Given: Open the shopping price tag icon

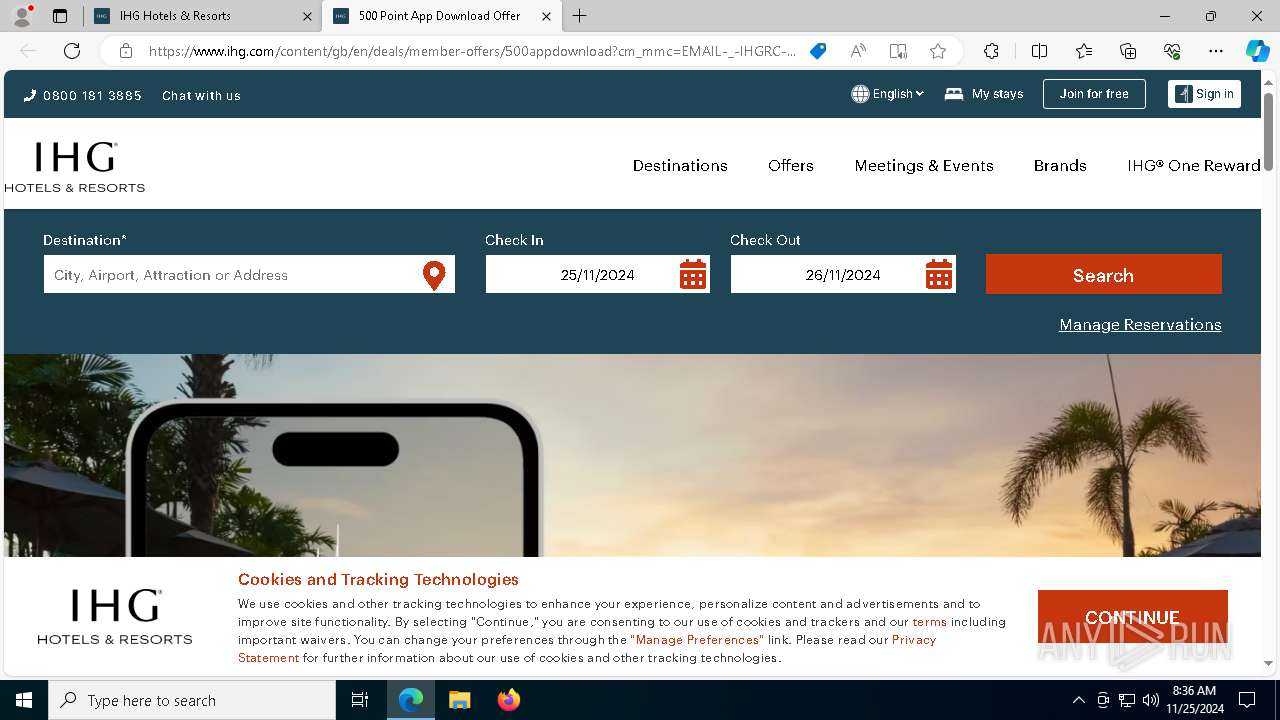Looking at the screenshot, I should [x=818, y=51].
